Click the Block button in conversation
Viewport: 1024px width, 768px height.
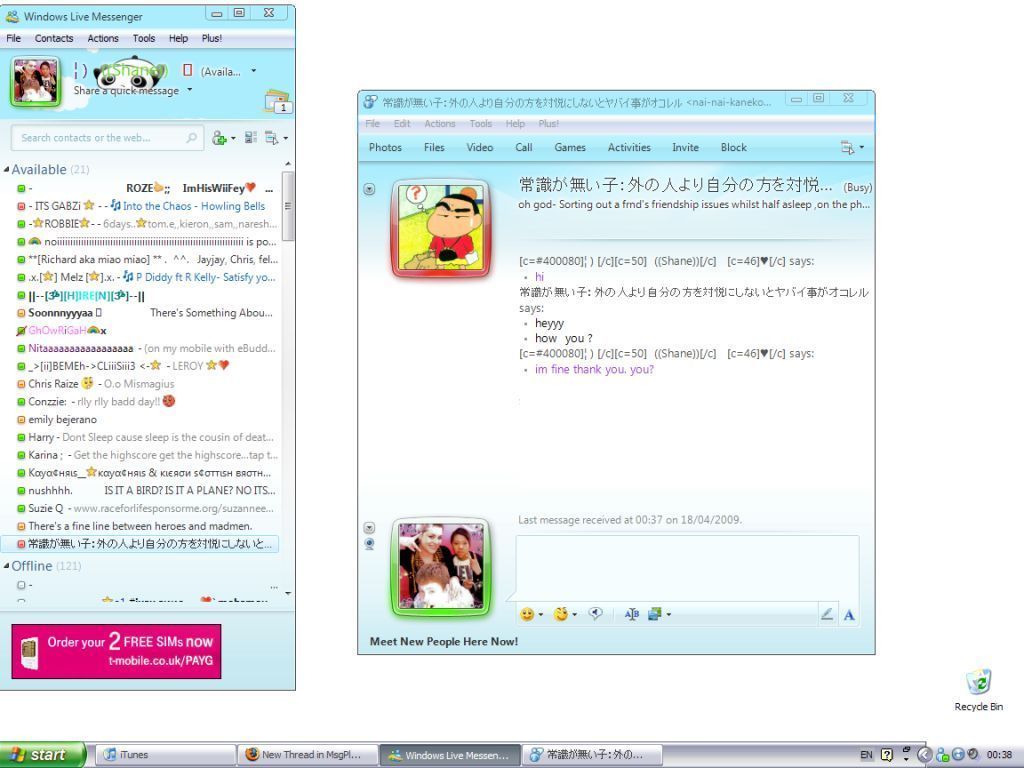[733, 147]
